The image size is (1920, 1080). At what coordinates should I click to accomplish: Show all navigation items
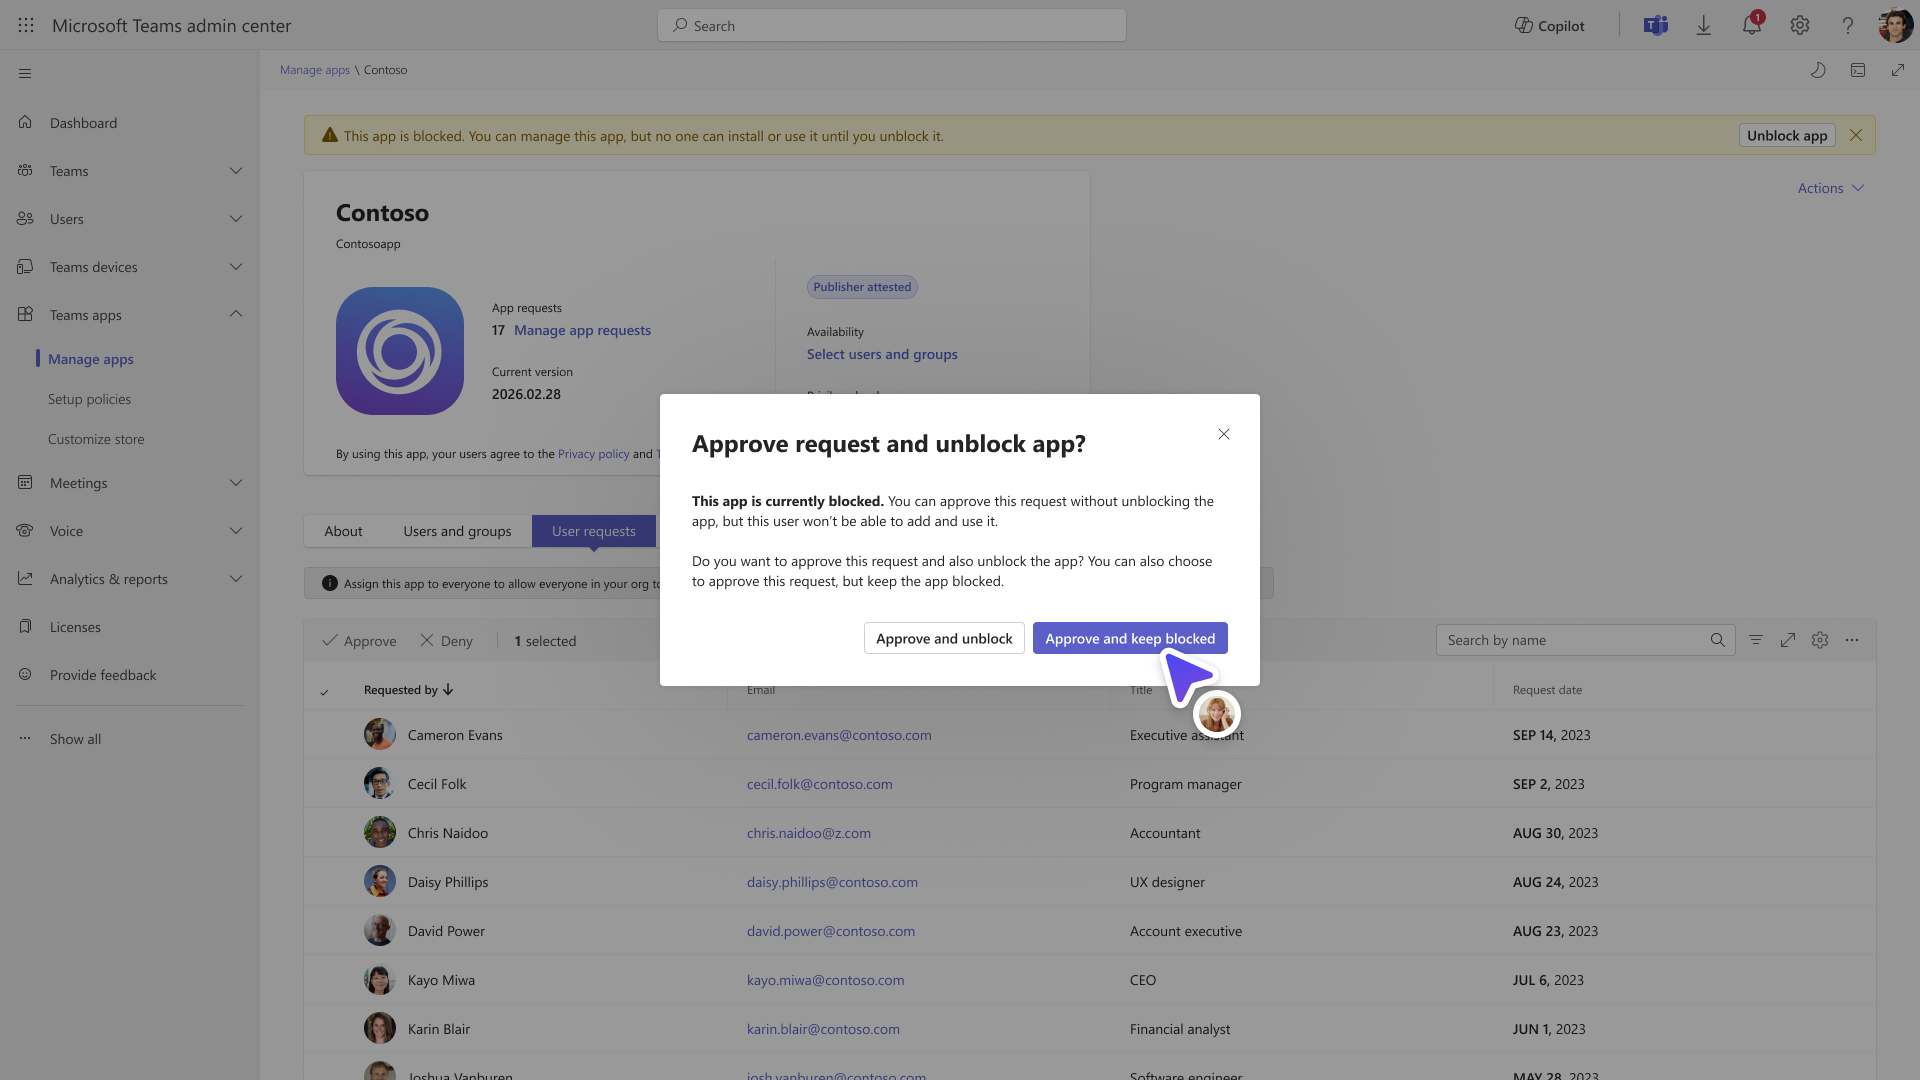[x=75, y=739]
